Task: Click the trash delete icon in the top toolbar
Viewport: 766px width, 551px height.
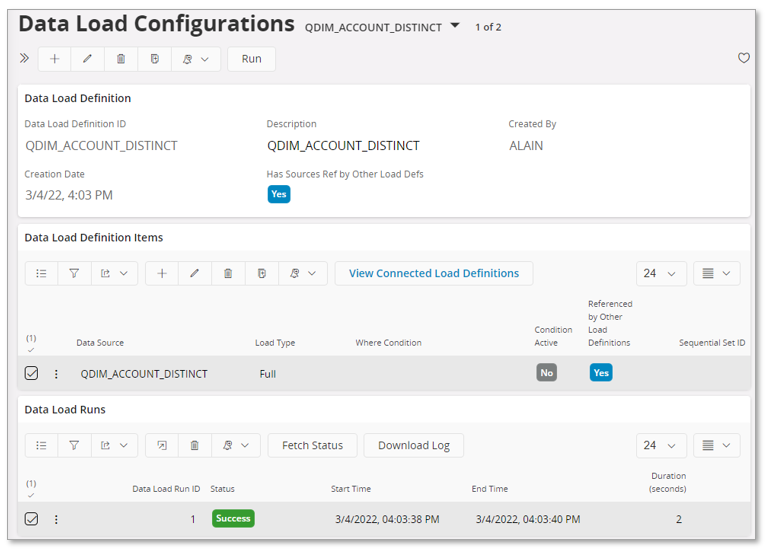Action: coord(121,59)
